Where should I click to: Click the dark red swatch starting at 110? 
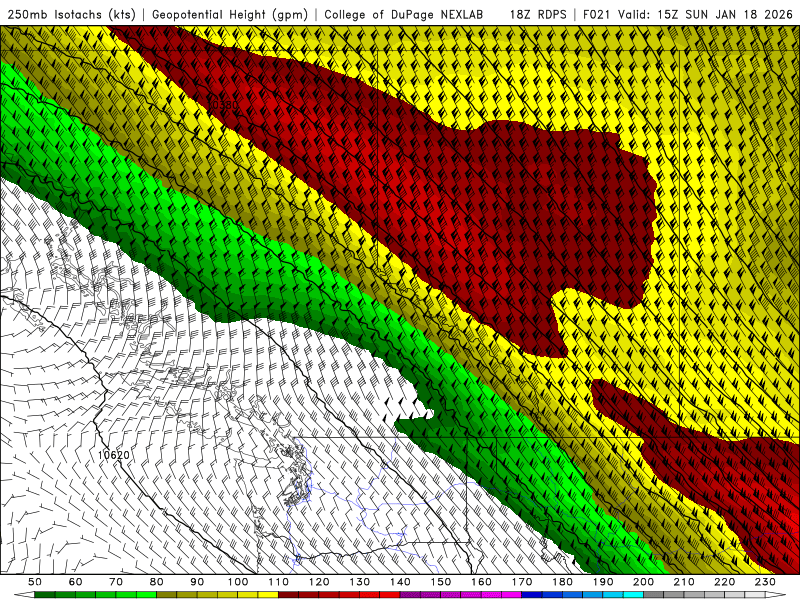(289, 595)
